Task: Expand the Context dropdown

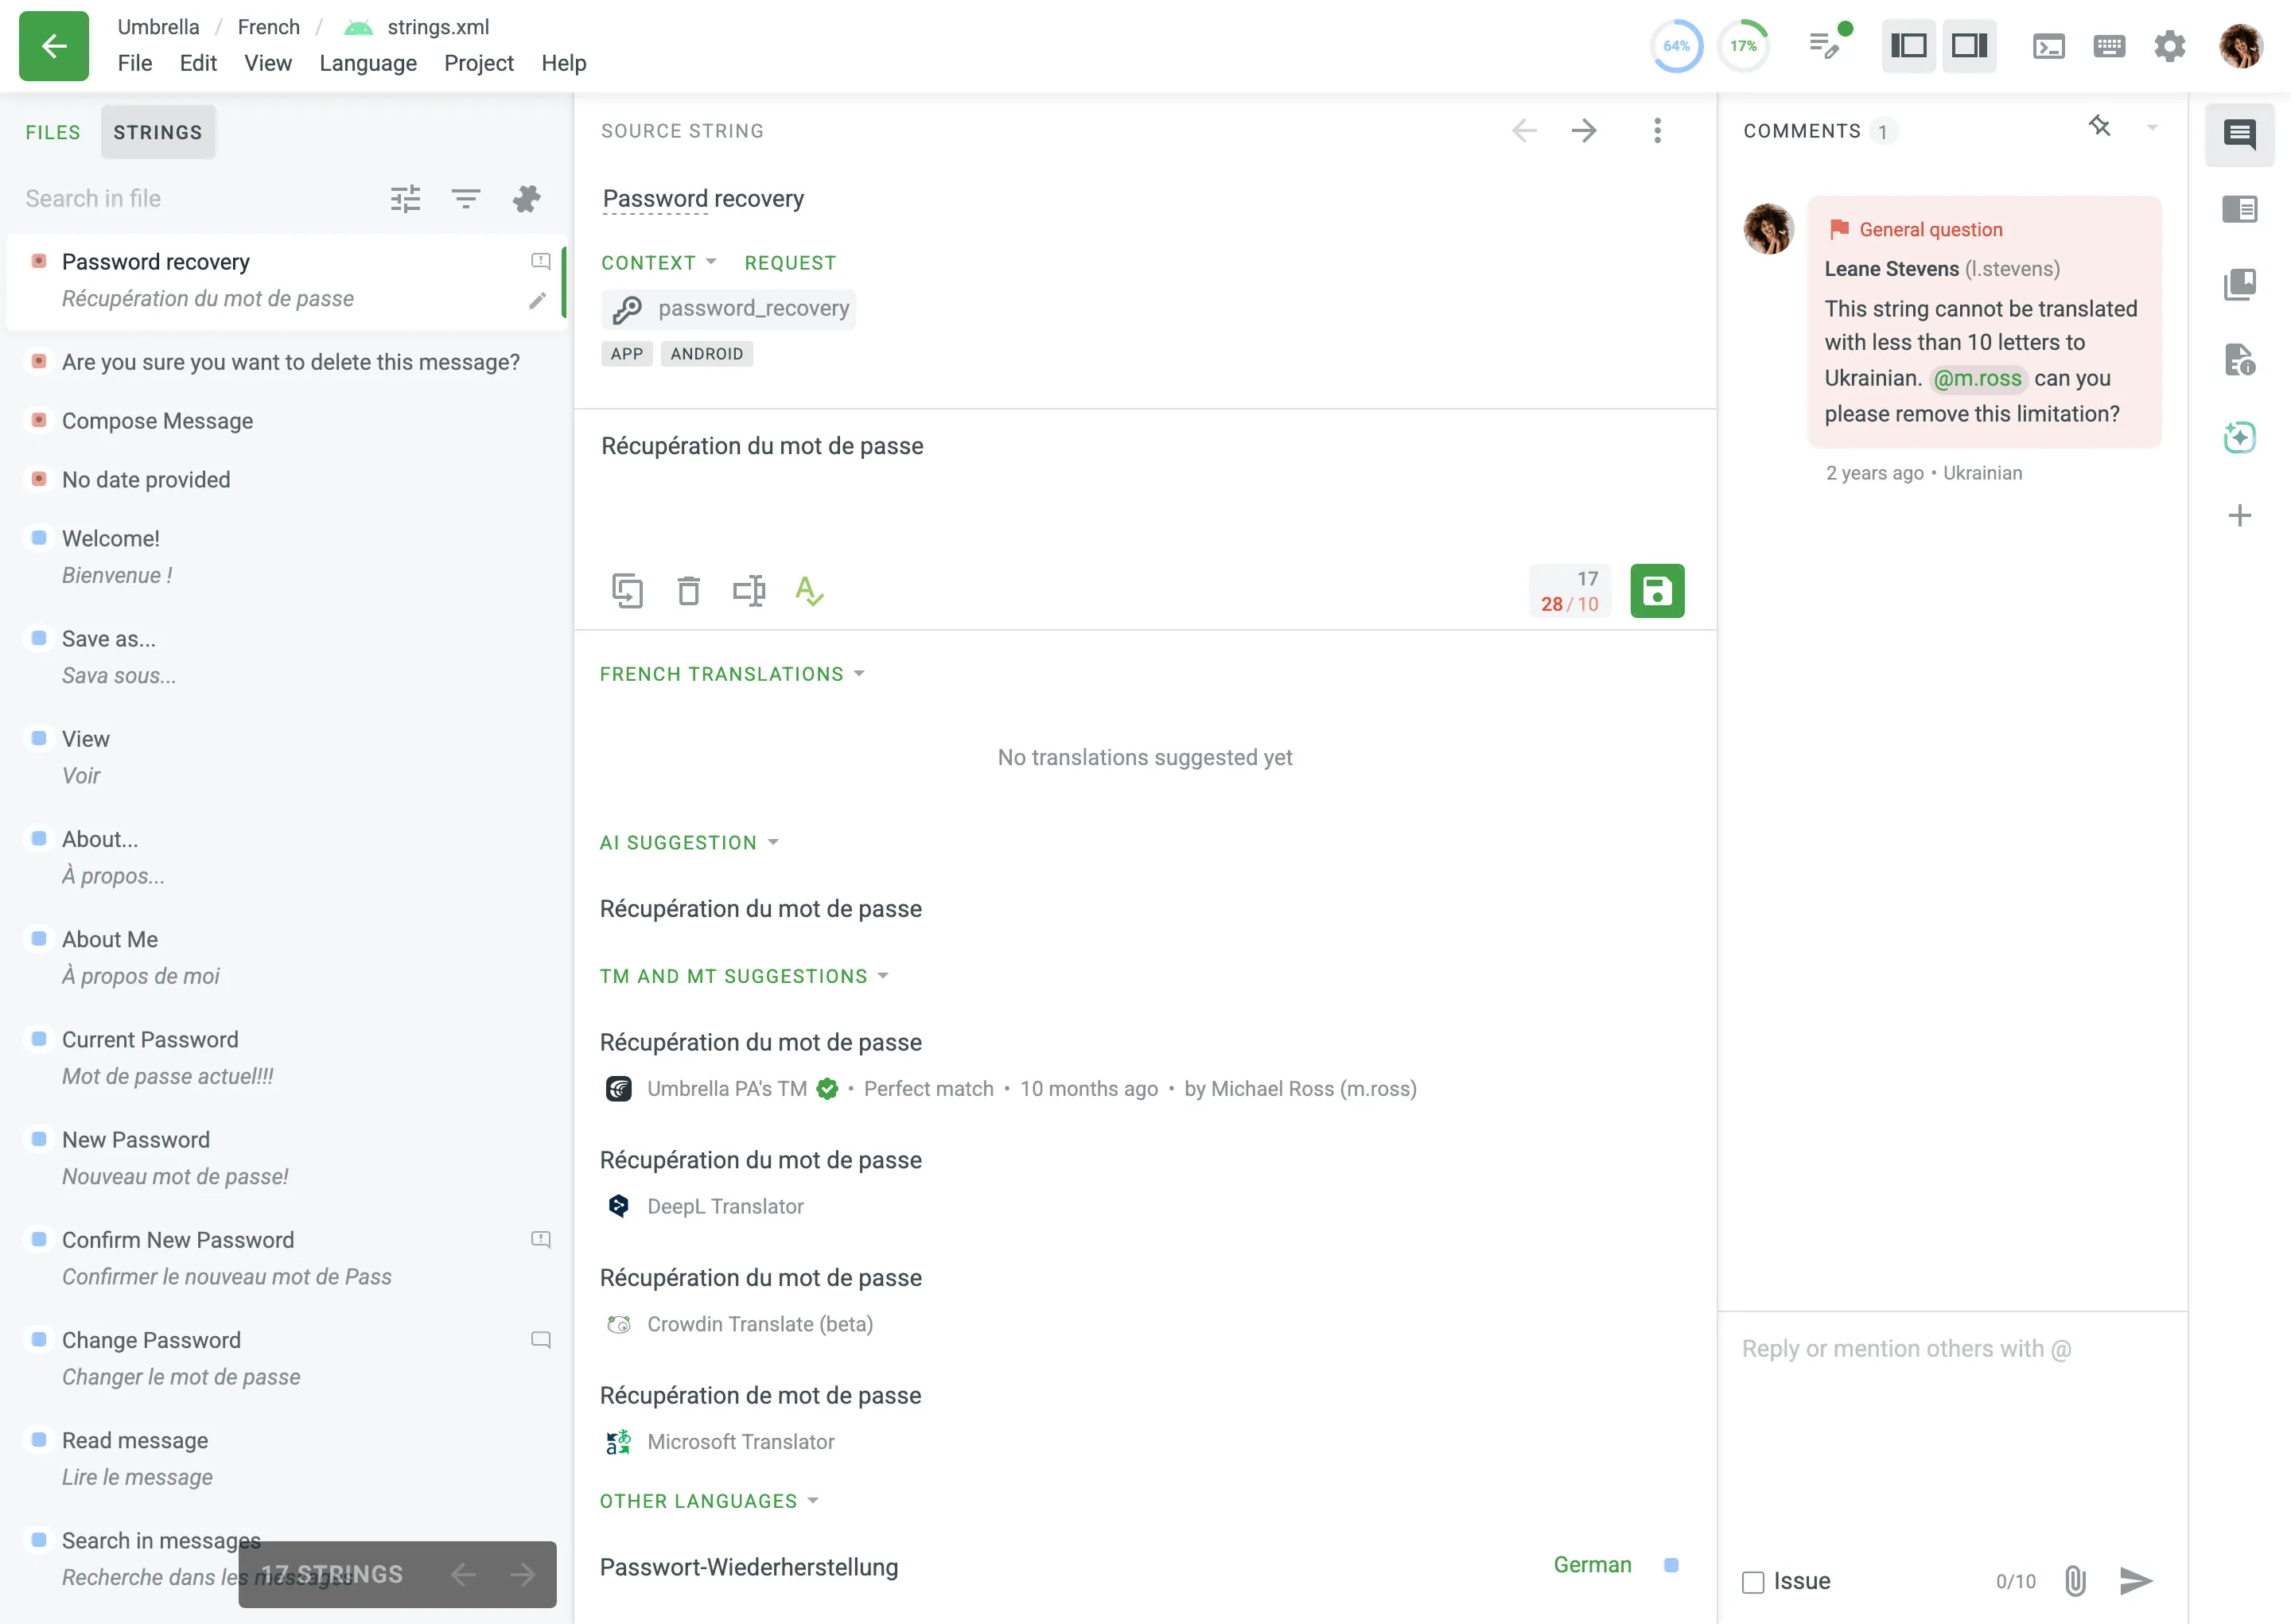Action: (658, 263)
